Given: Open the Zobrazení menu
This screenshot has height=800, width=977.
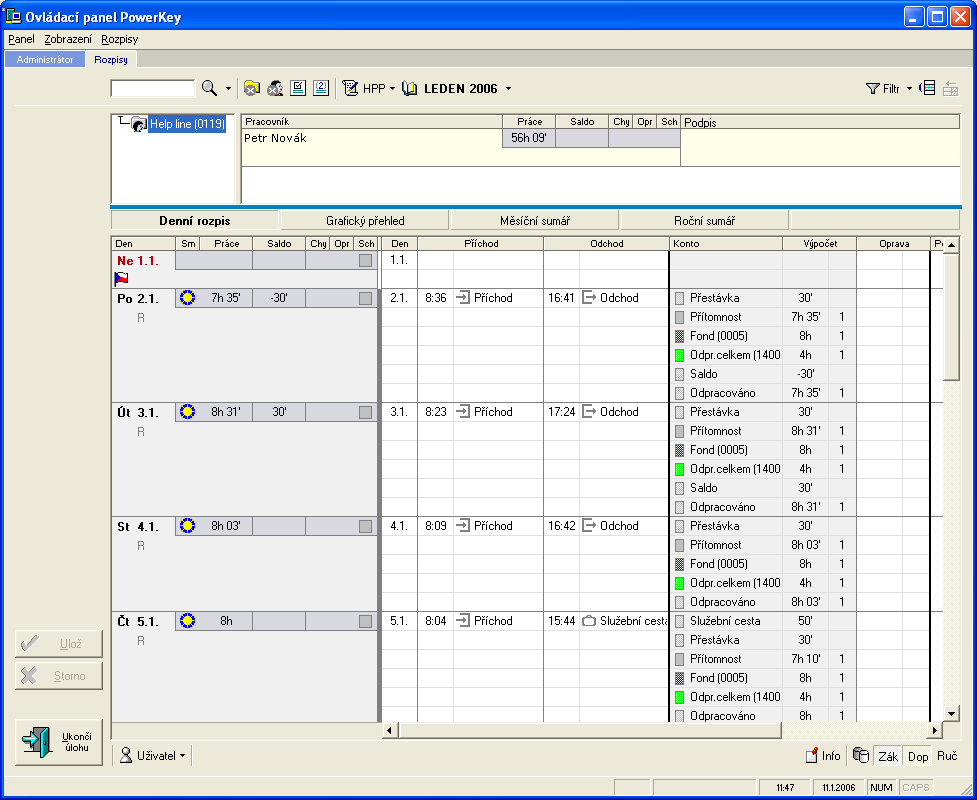Looking at the screenshot, I should click(68, 39).
